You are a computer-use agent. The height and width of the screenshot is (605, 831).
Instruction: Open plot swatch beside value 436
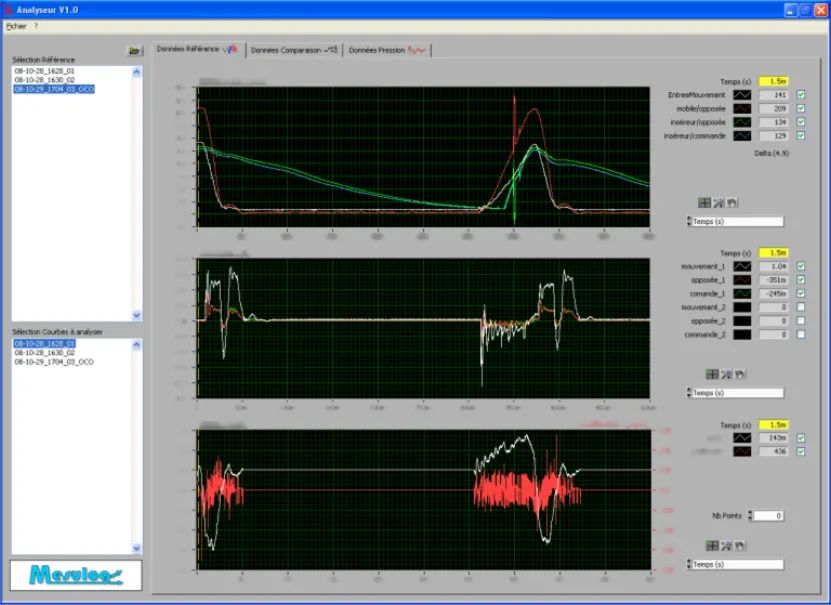point(742,451)
